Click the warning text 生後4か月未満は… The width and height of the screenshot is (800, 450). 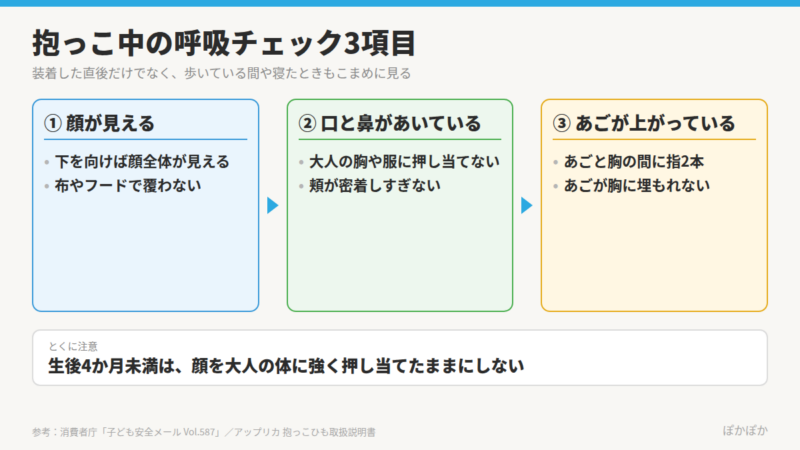pyautogui.click(x=286, y=366)
